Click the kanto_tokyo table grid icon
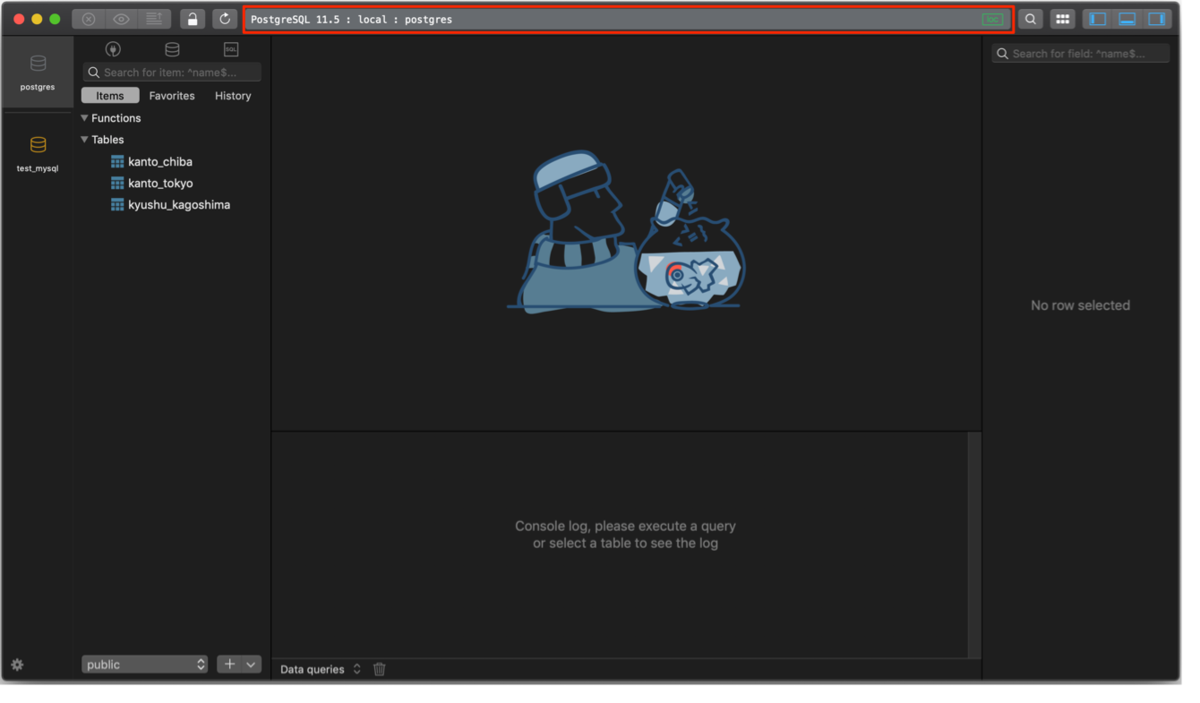1200x703 pixels. pyautogui.click(x=117, y=183)
